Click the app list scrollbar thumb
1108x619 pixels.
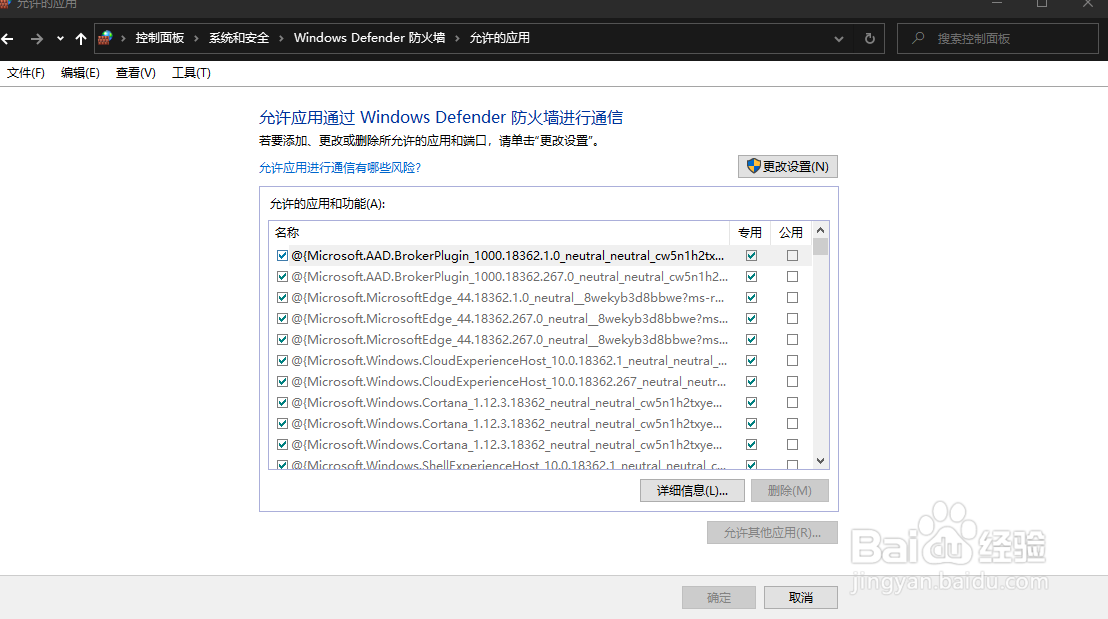click(x=820, y=247)
